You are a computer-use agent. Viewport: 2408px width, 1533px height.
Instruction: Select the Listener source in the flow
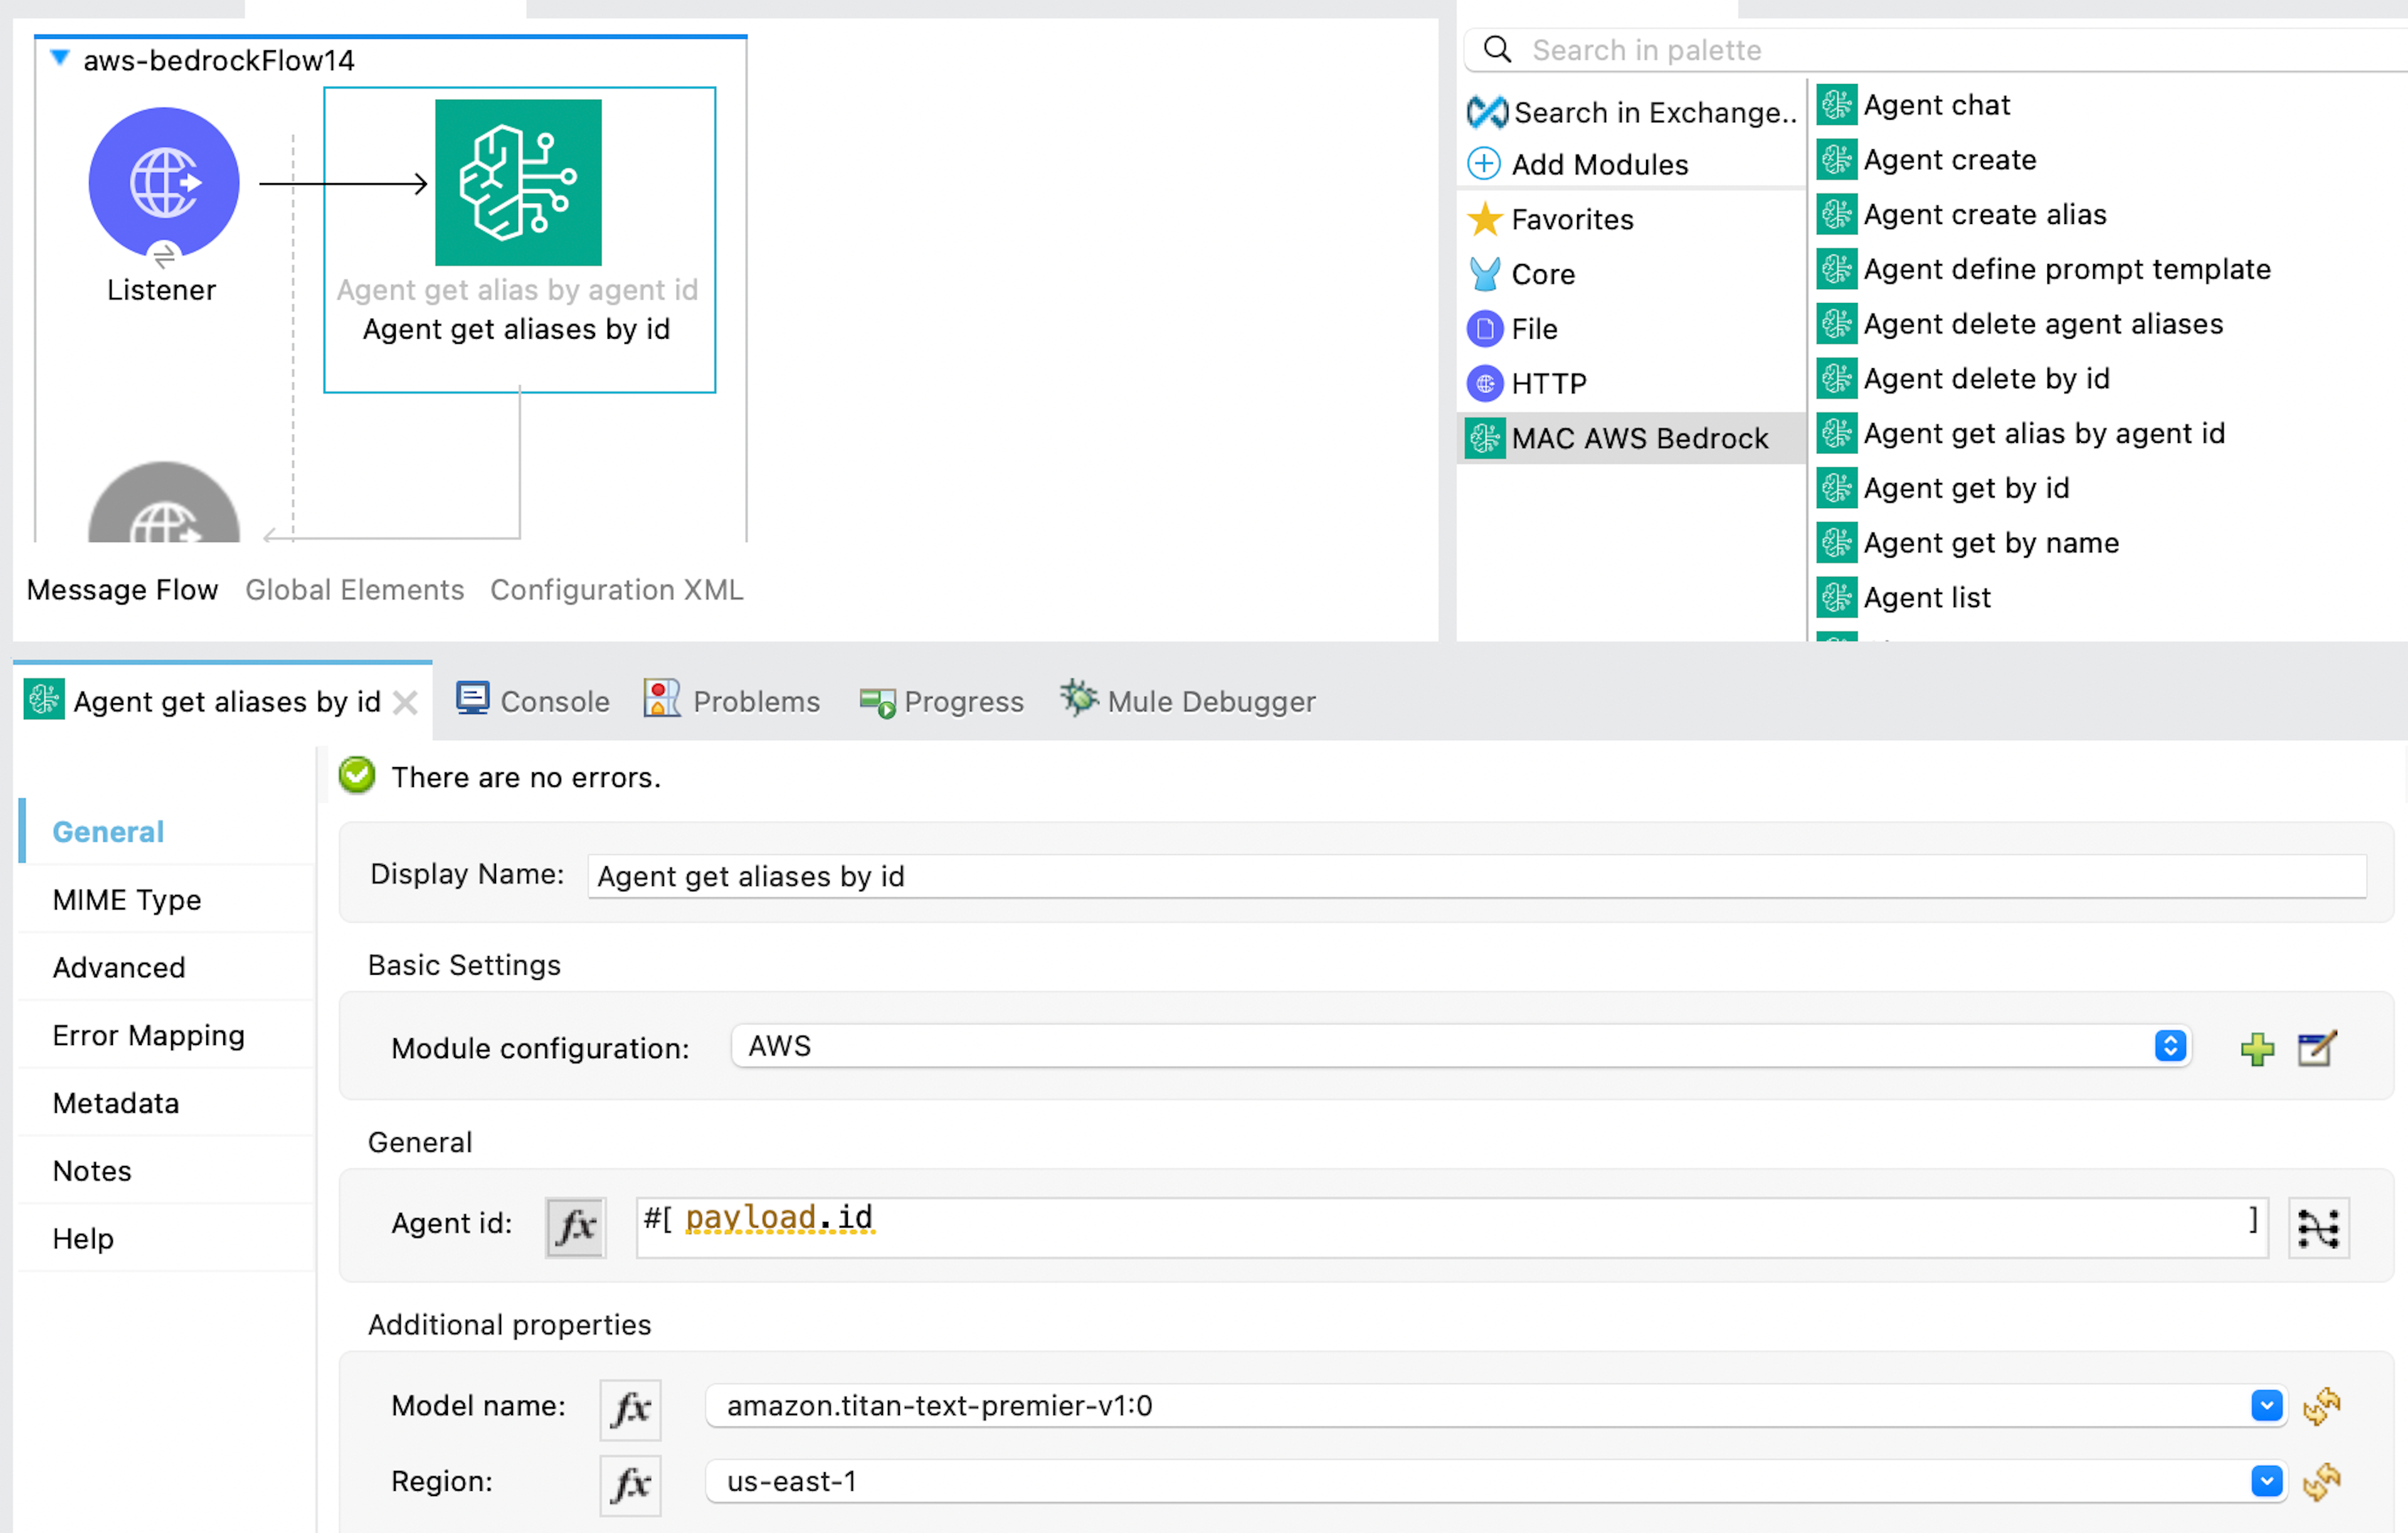(x=164, y=182)
